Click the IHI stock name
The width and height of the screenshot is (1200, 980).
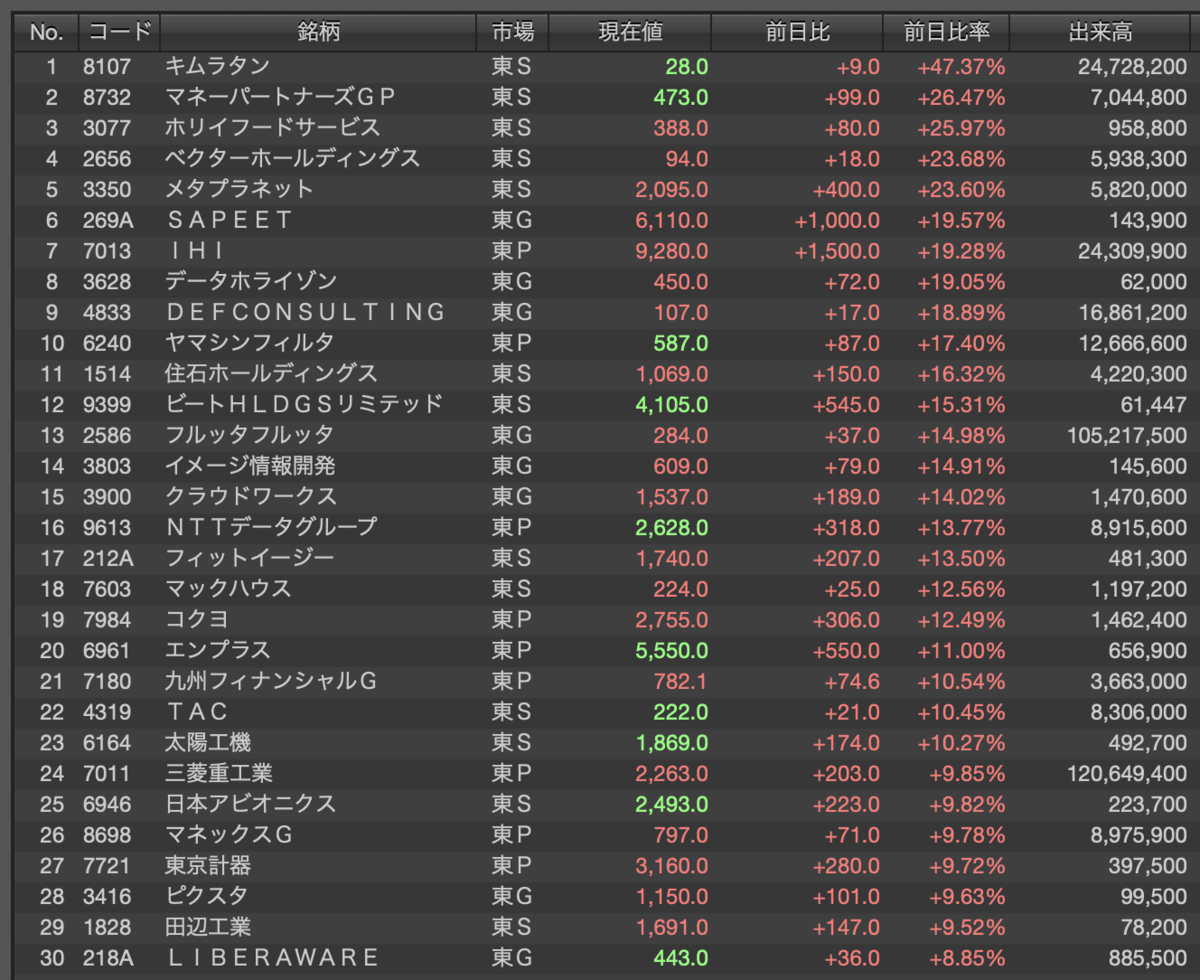click(196, 251)
